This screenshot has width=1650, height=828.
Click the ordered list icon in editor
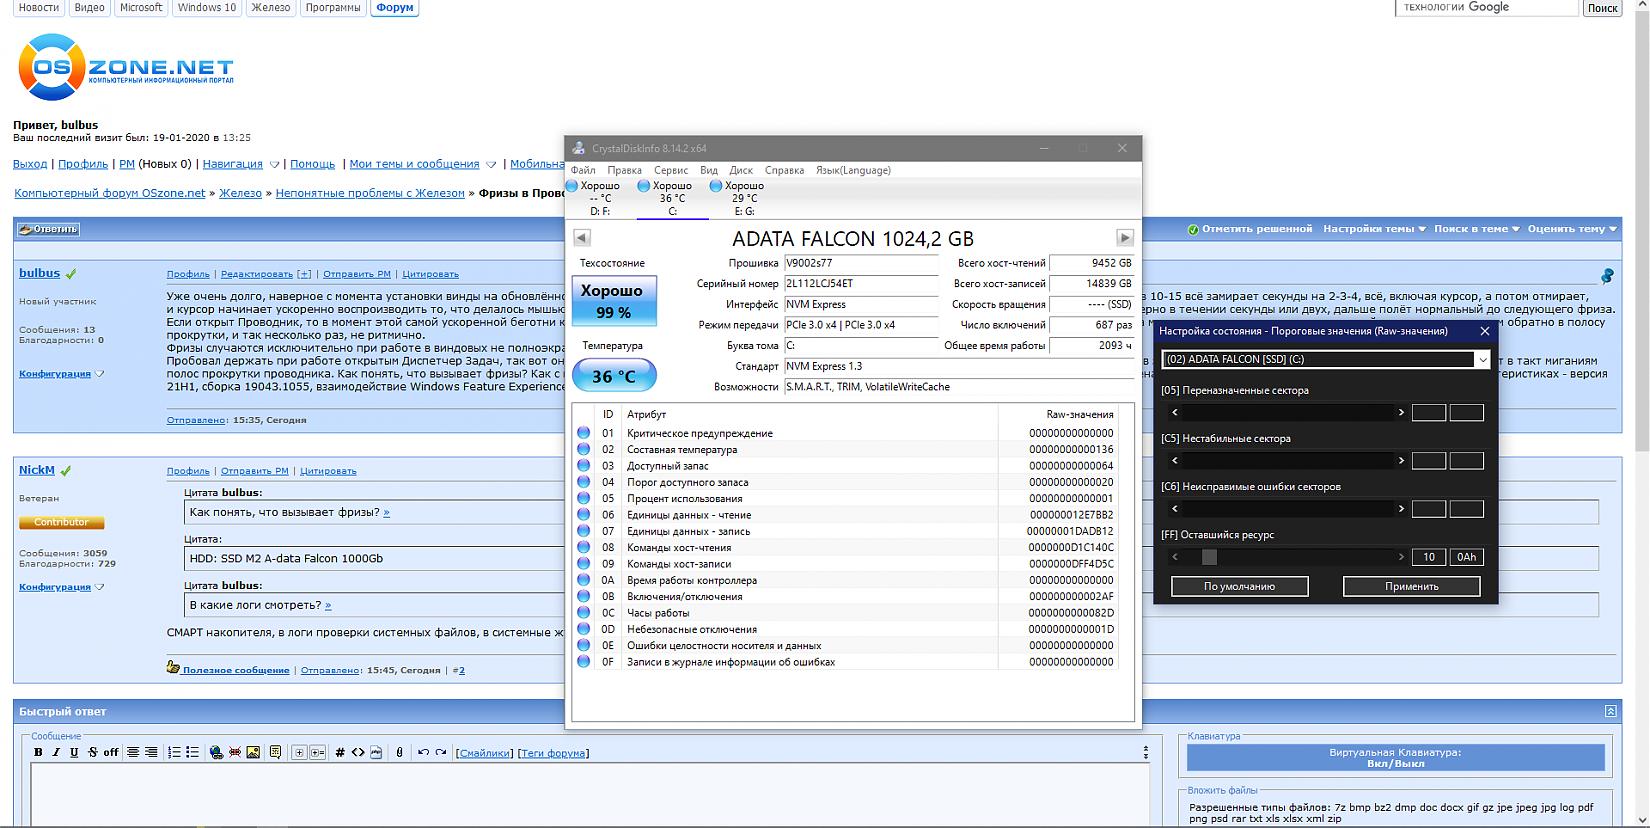pyautogui.click(x=174, y=752)
